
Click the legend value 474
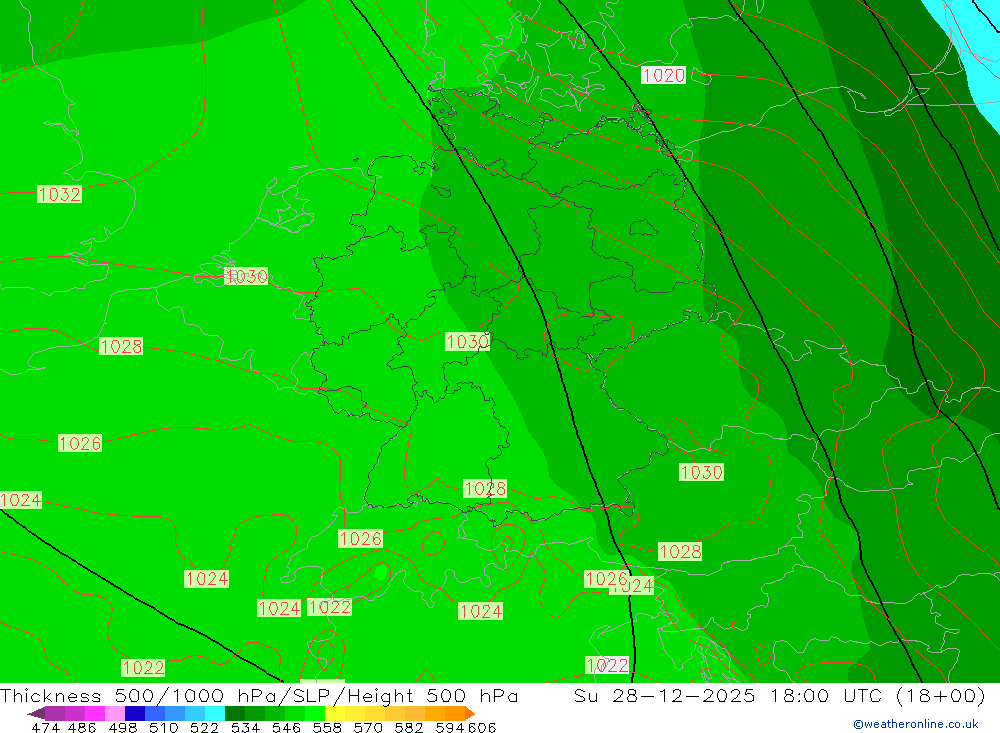(45, 728)
